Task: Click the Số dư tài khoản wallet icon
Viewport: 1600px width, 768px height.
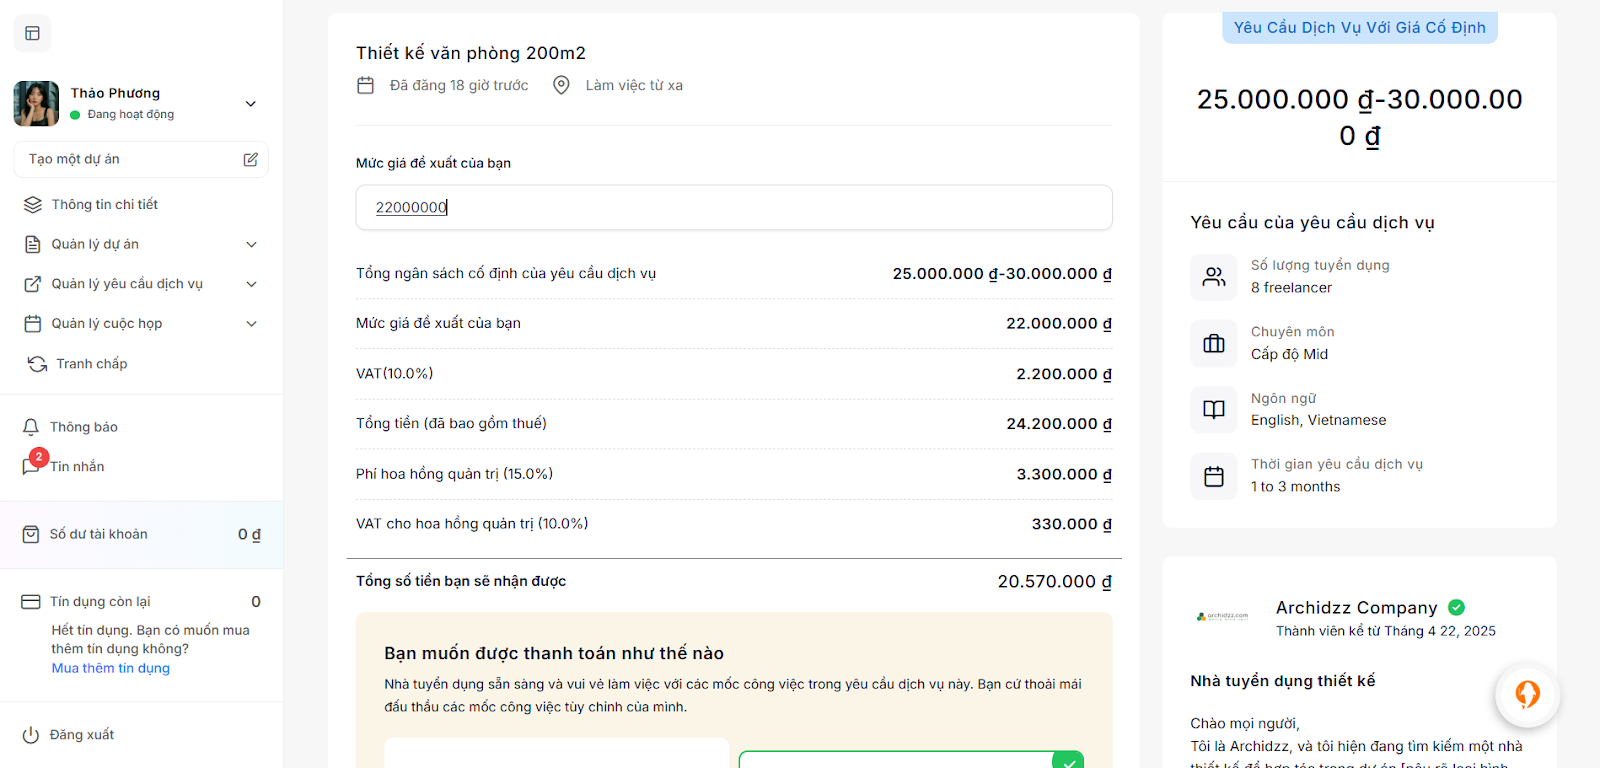Action: click(31, 534)
